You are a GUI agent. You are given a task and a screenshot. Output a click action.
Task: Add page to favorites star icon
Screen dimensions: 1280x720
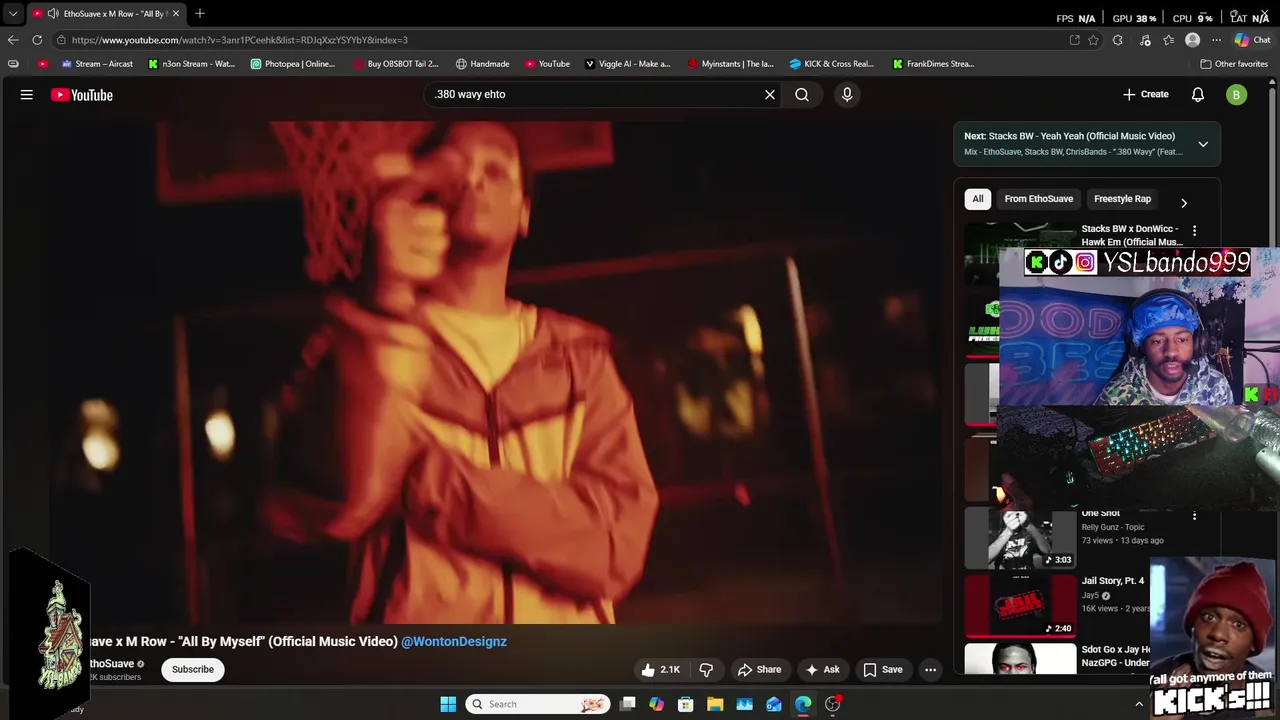click(x=1093, y=40)
